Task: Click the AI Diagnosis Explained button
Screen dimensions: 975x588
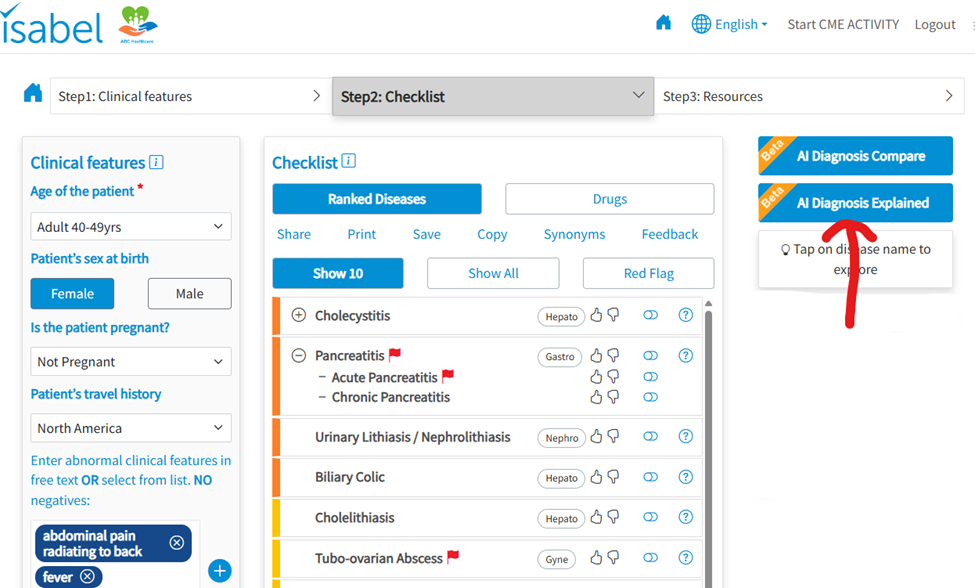Action: pyautogui.click(x=855, y=203)
